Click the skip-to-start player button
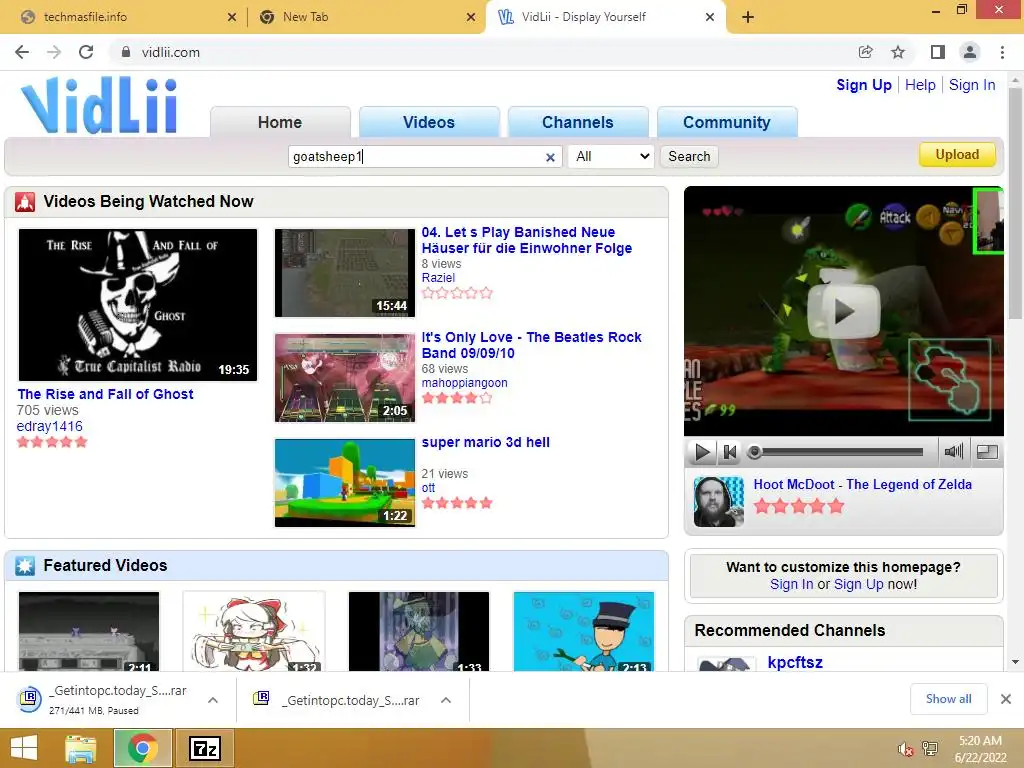The height and width of the screenshot is (768, 1024). click(x=729, y=452)
